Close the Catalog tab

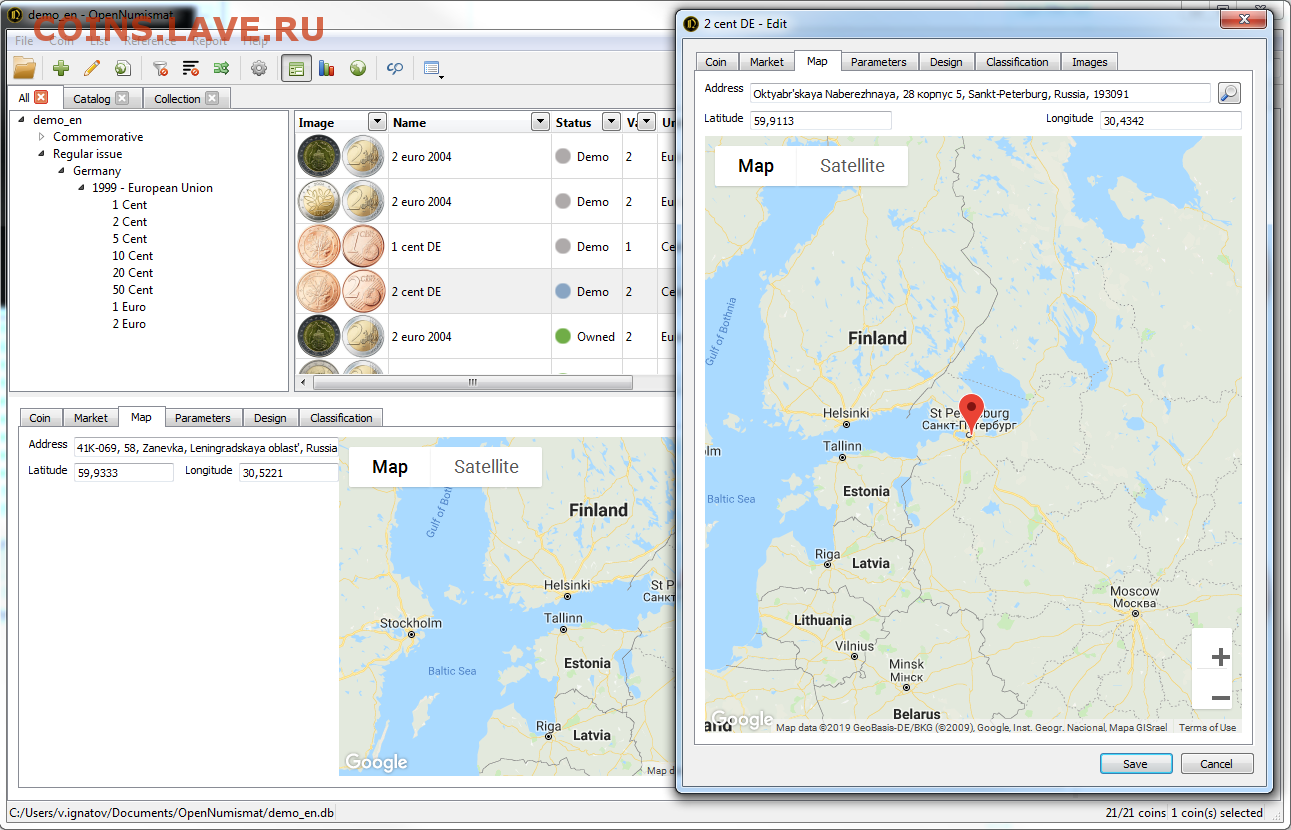(x=122, y=98)
